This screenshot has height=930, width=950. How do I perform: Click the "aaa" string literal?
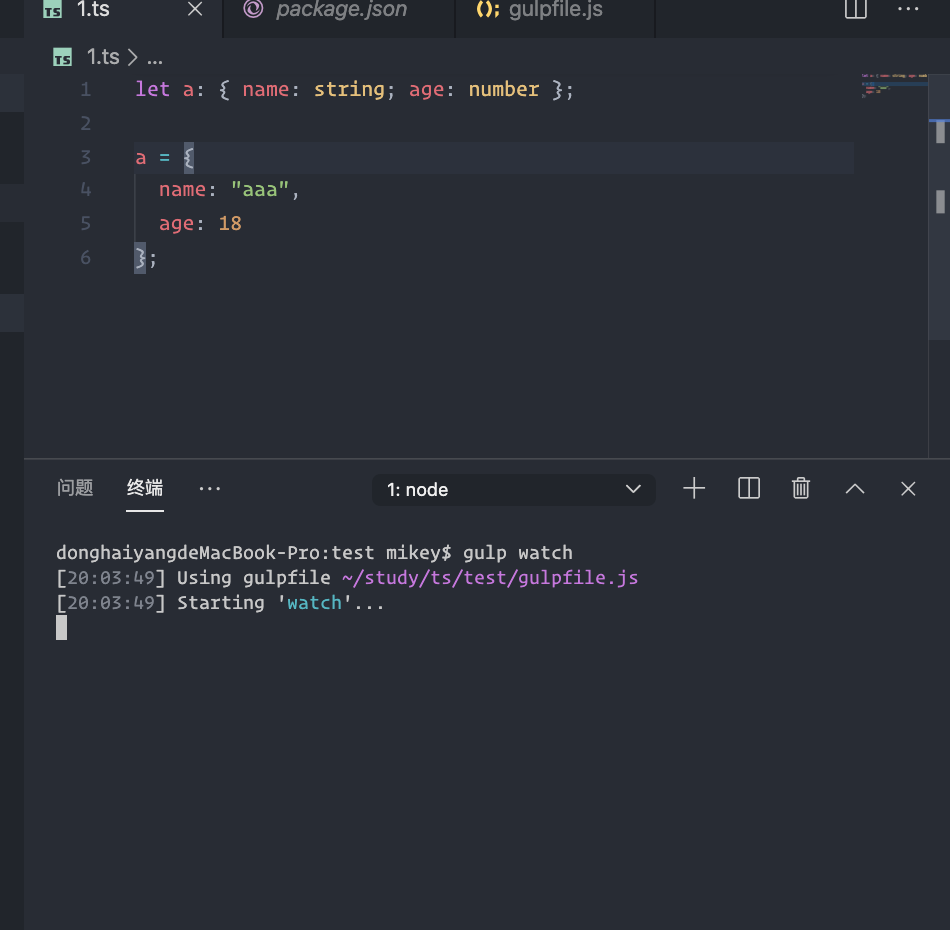tap(259, 190)
